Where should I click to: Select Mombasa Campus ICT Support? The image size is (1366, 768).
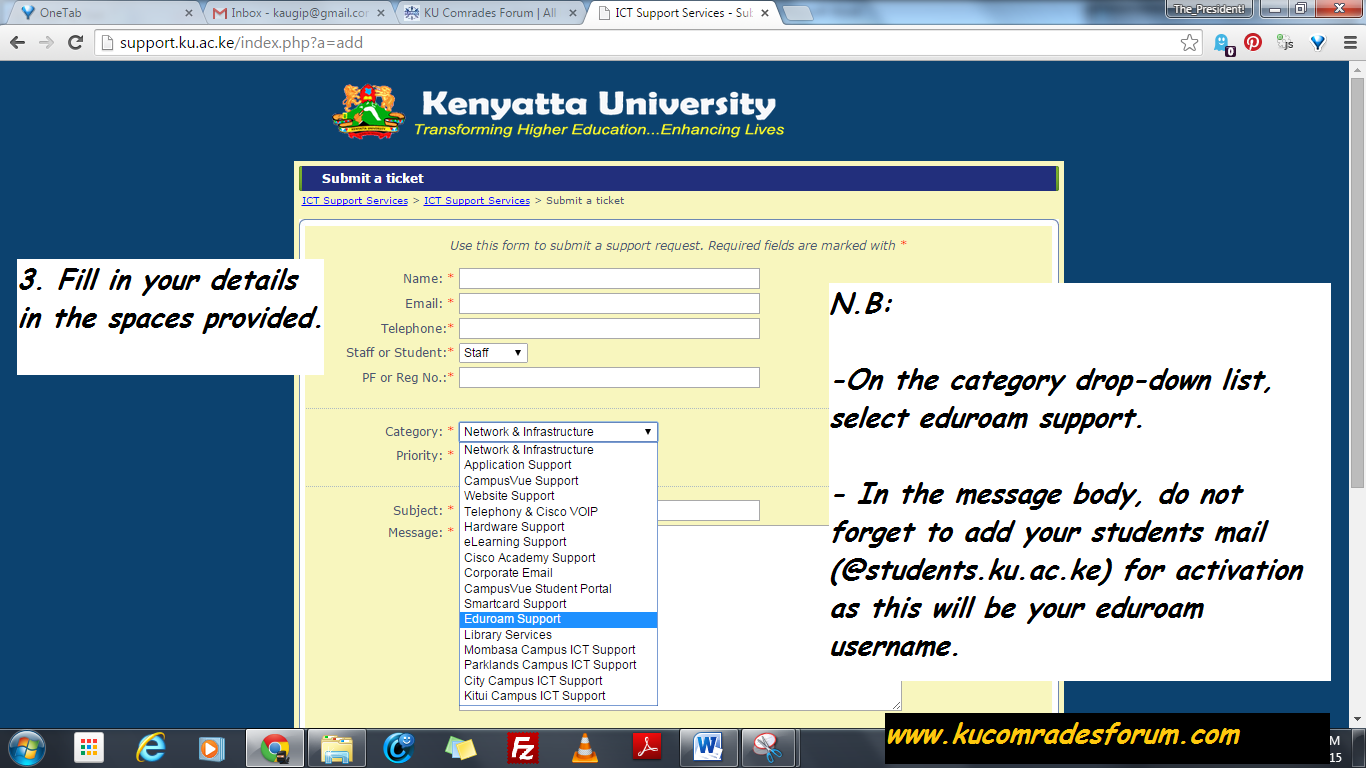click(x=558, y=650)
